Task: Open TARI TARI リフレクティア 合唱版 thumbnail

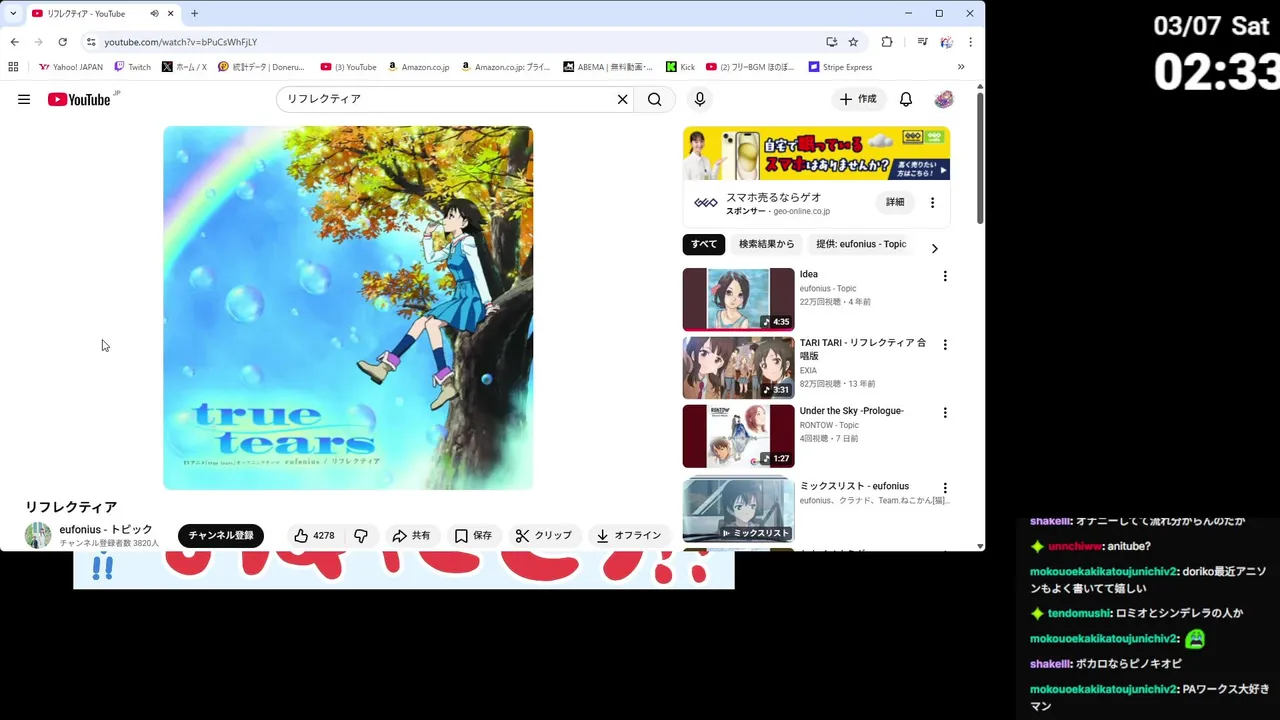Action: [739, 367]
